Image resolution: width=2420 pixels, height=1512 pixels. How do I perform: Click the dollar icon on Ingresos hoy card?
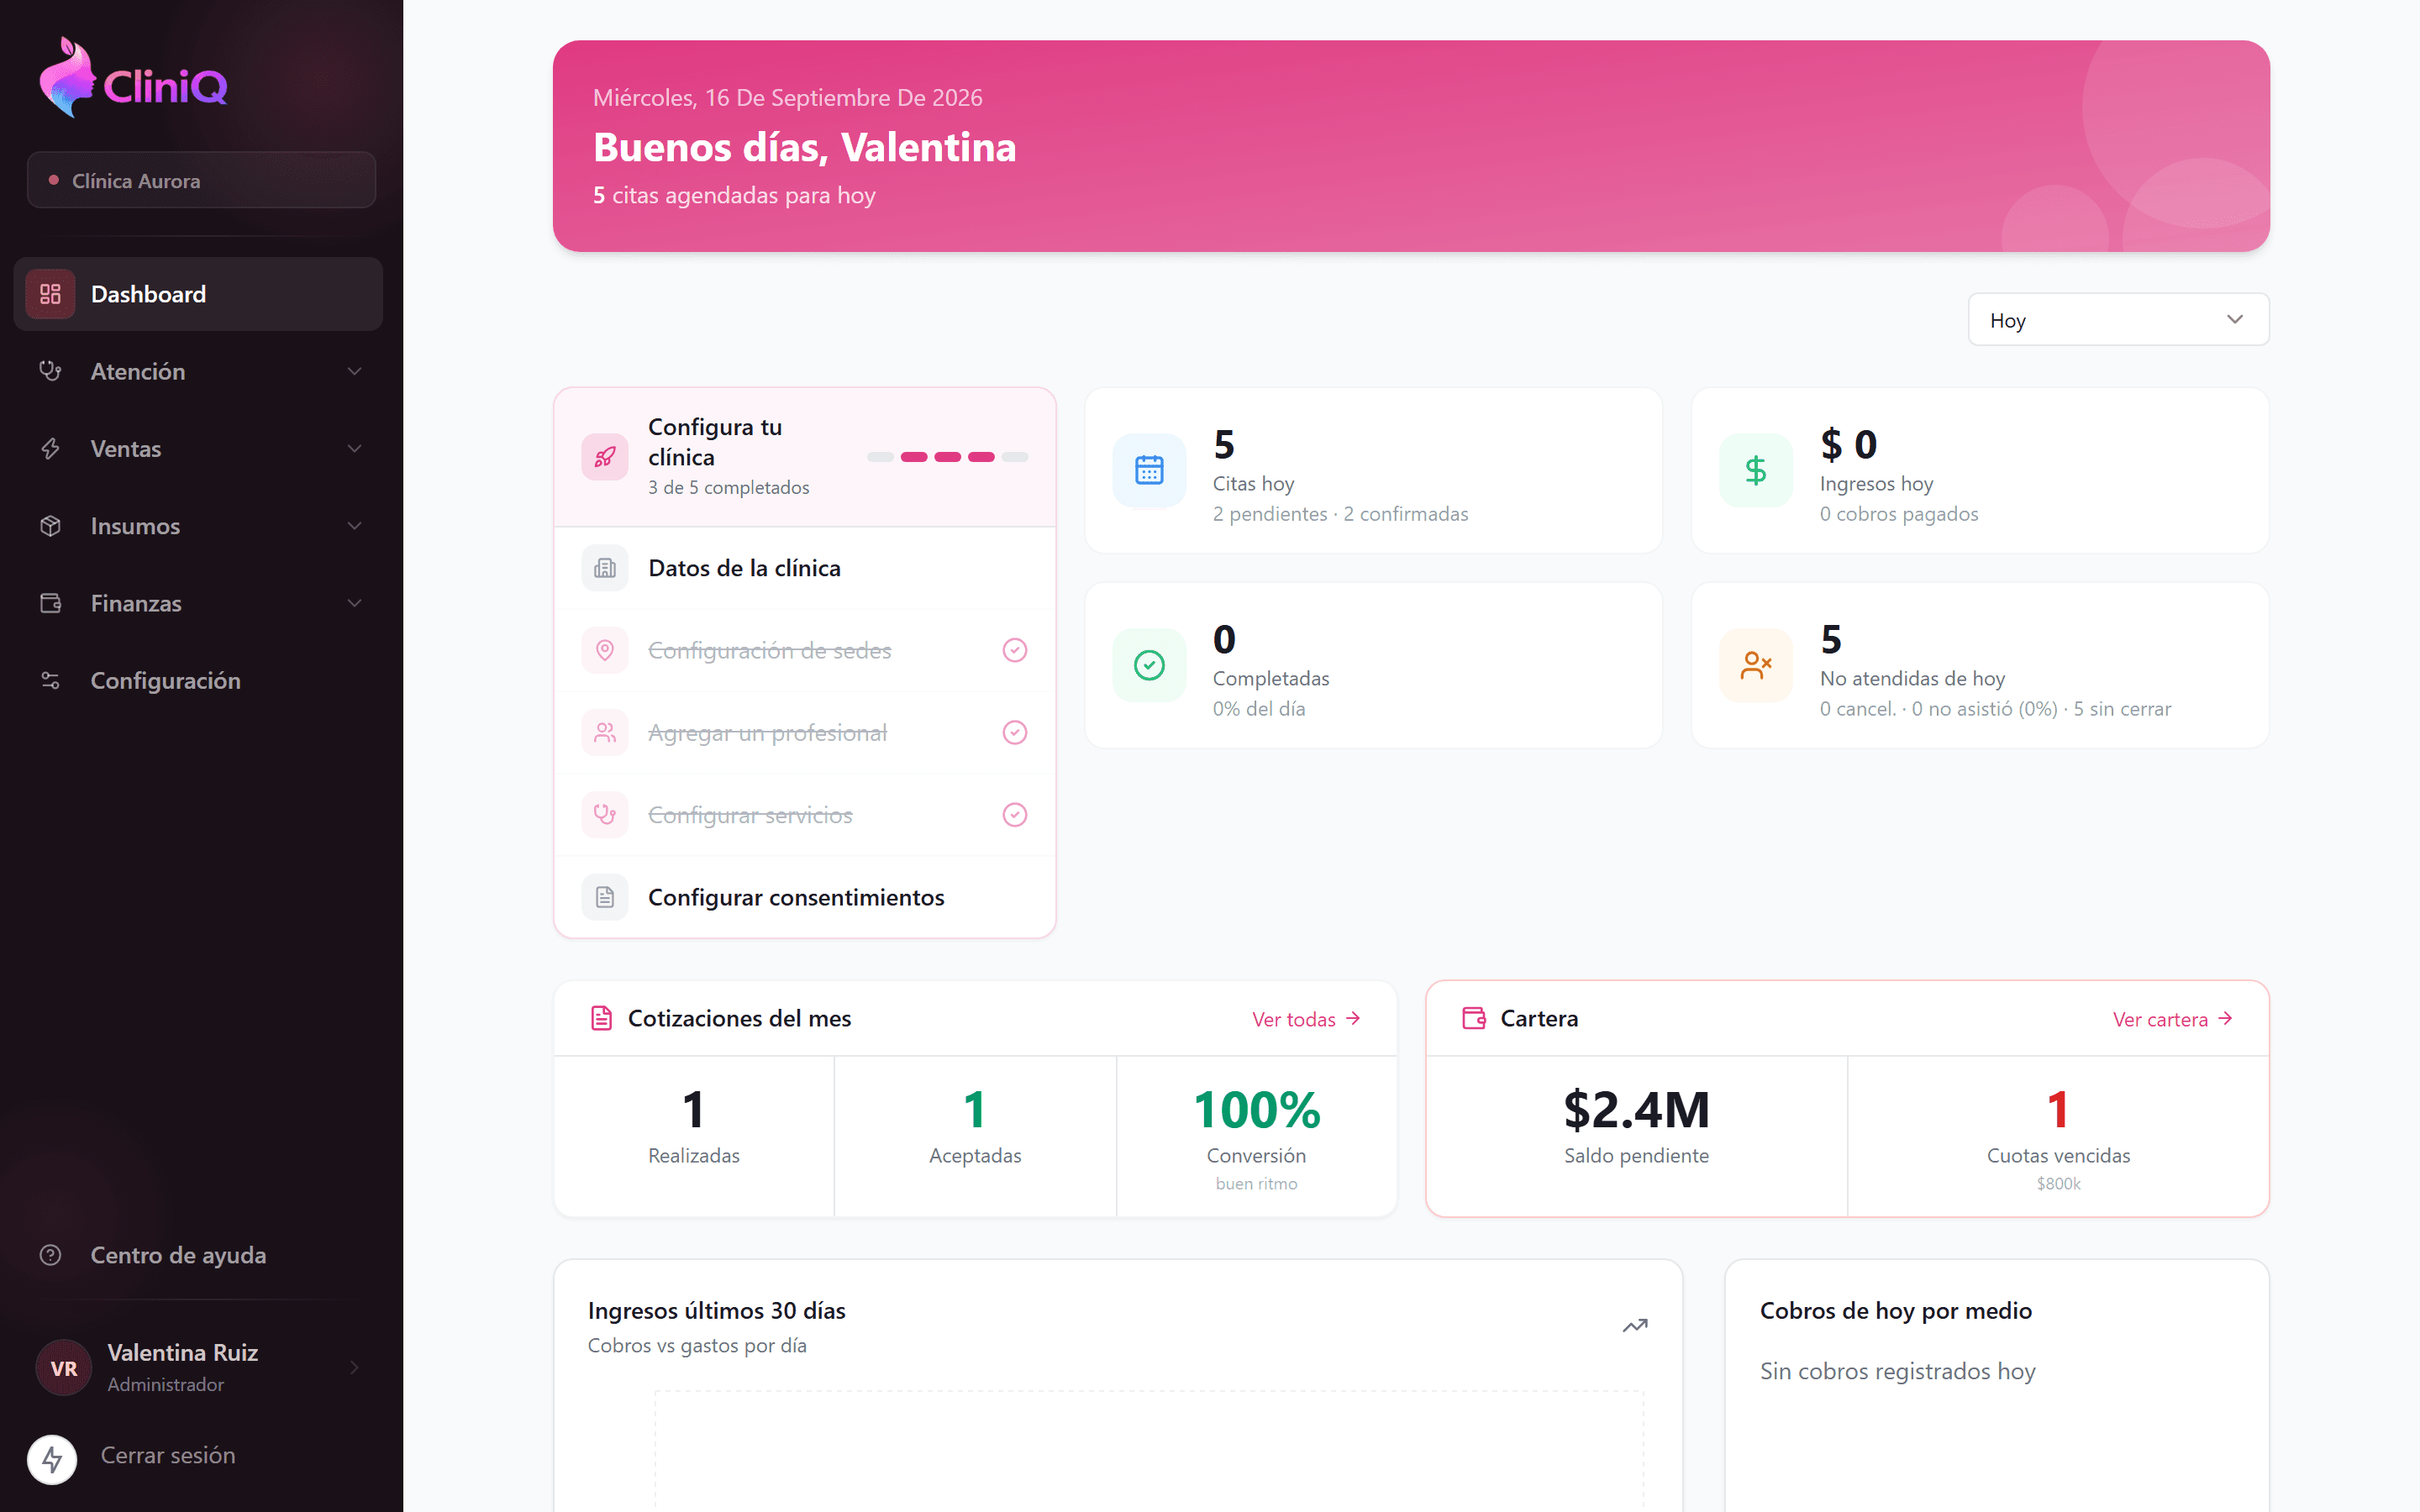click(1756, 470)
